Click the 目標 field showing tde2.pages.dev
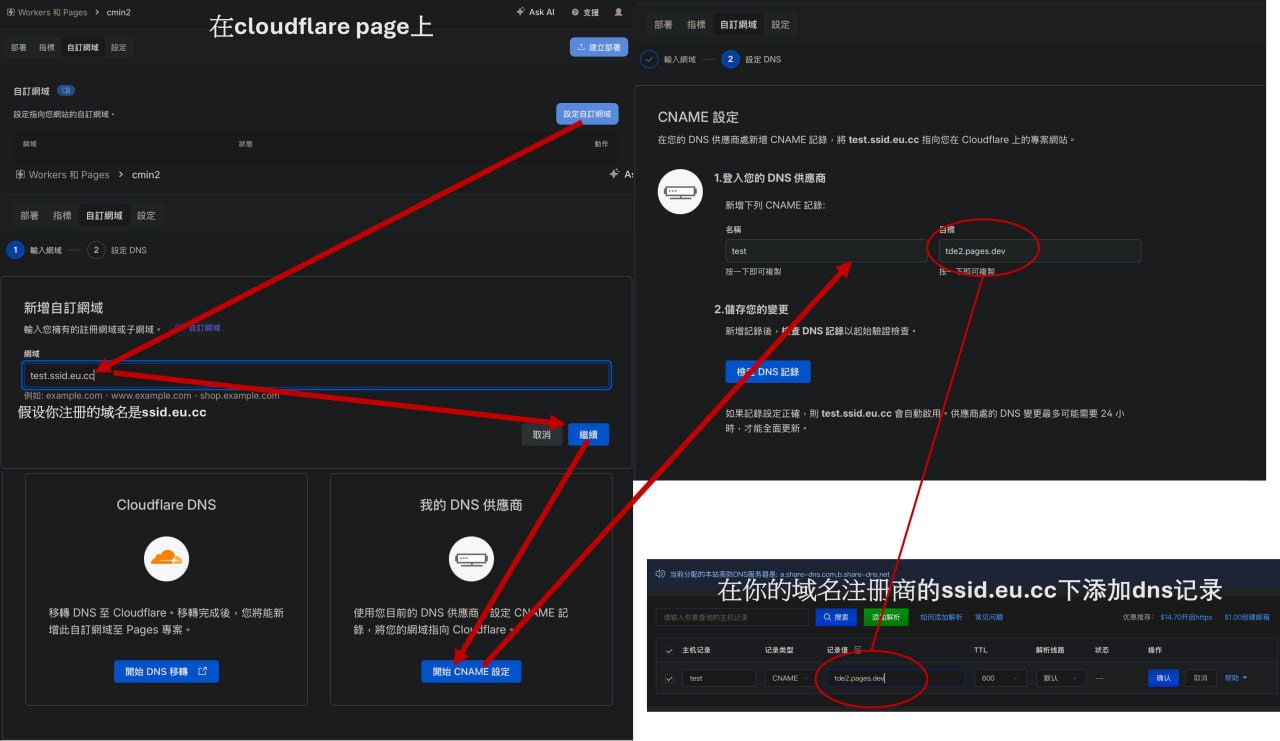This screenshot has width=1280, height=741. (x=1040, y=251)
